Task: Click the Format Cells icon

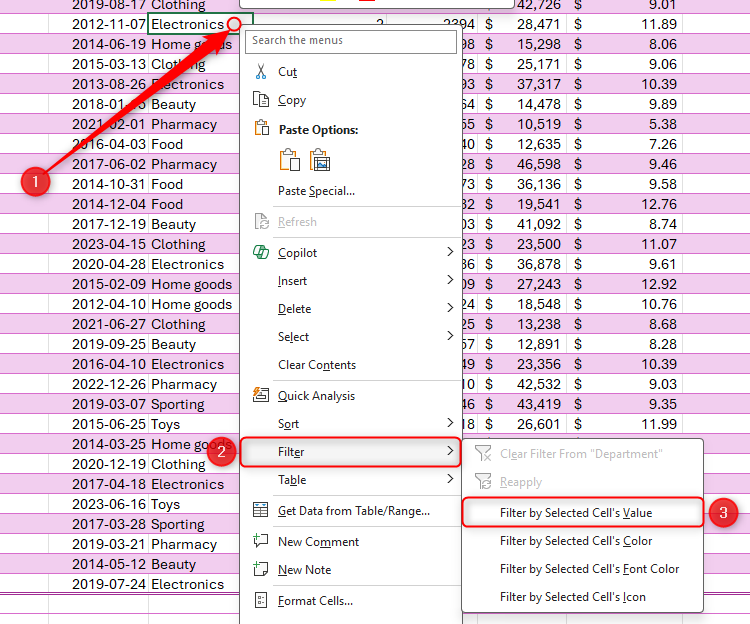Action: point(261,601)
